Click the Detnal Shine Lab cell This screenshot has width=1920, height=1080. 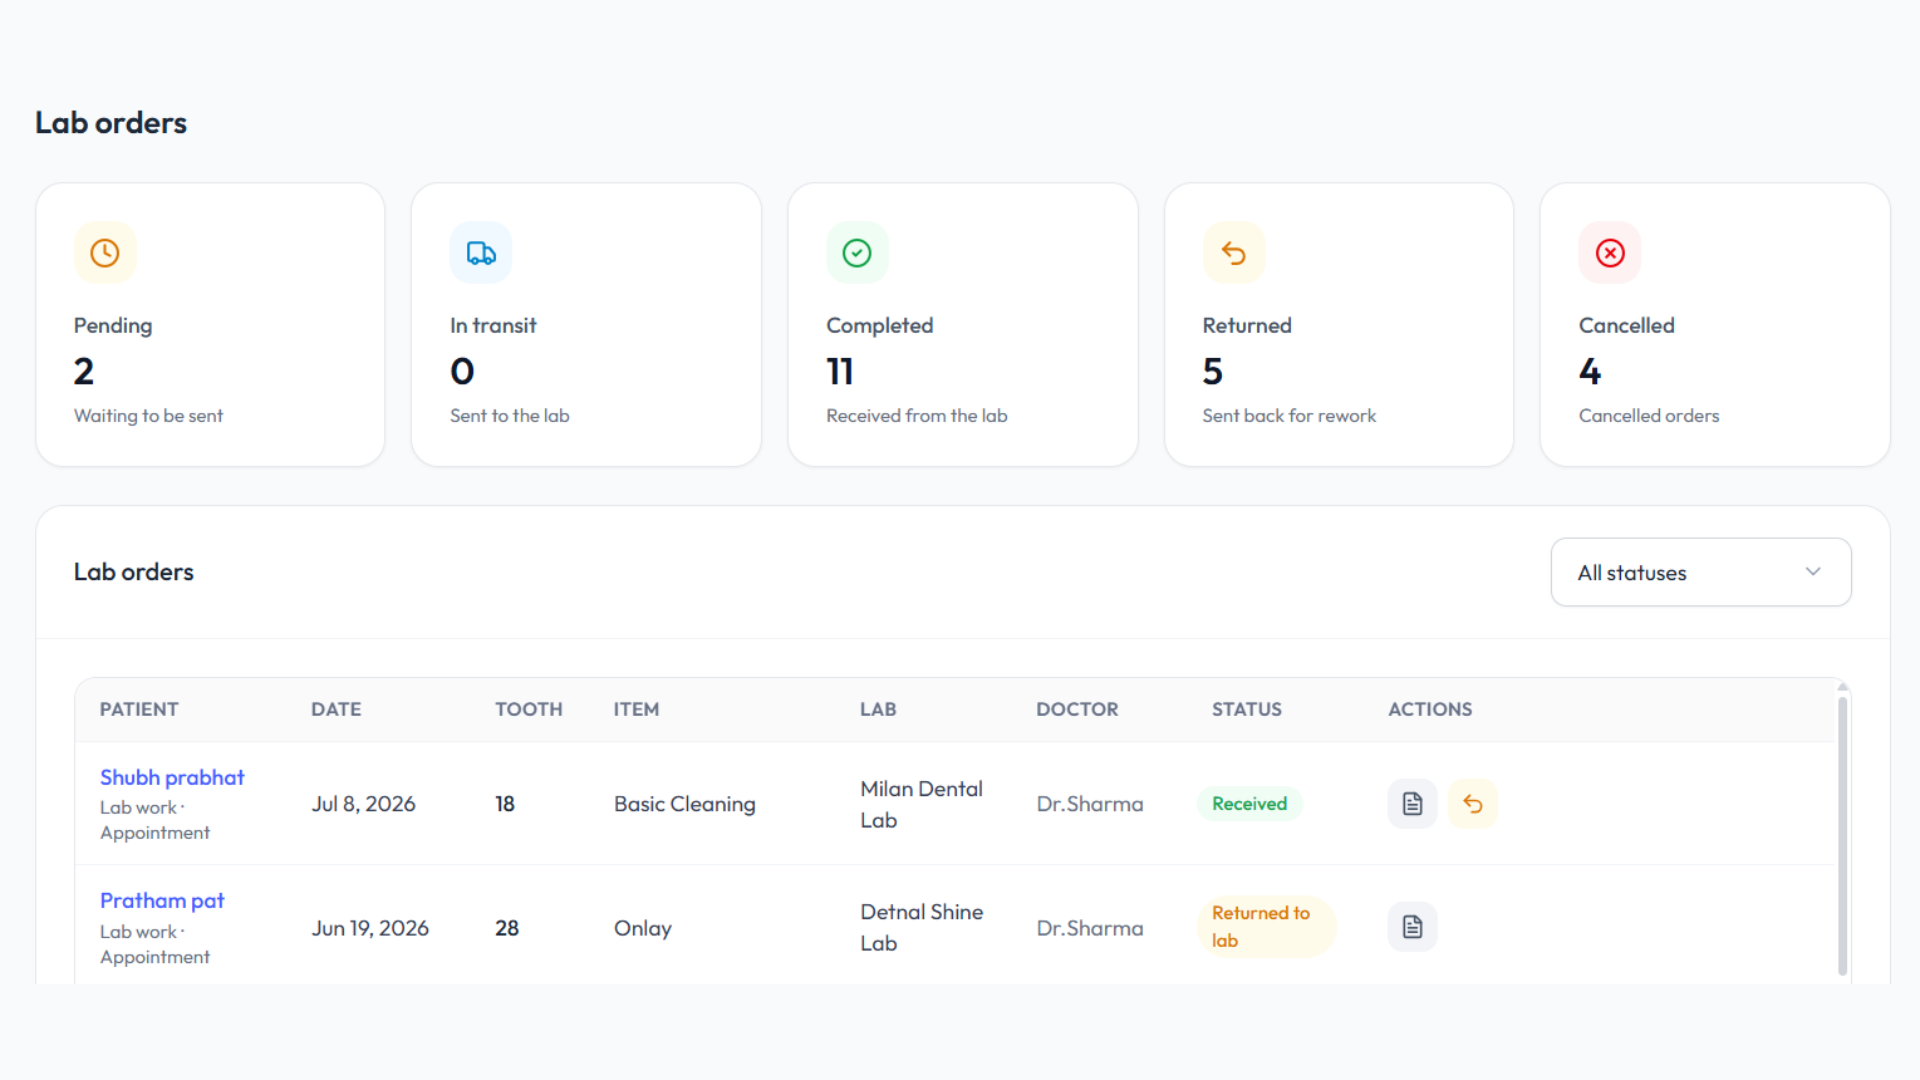point(921,927)
